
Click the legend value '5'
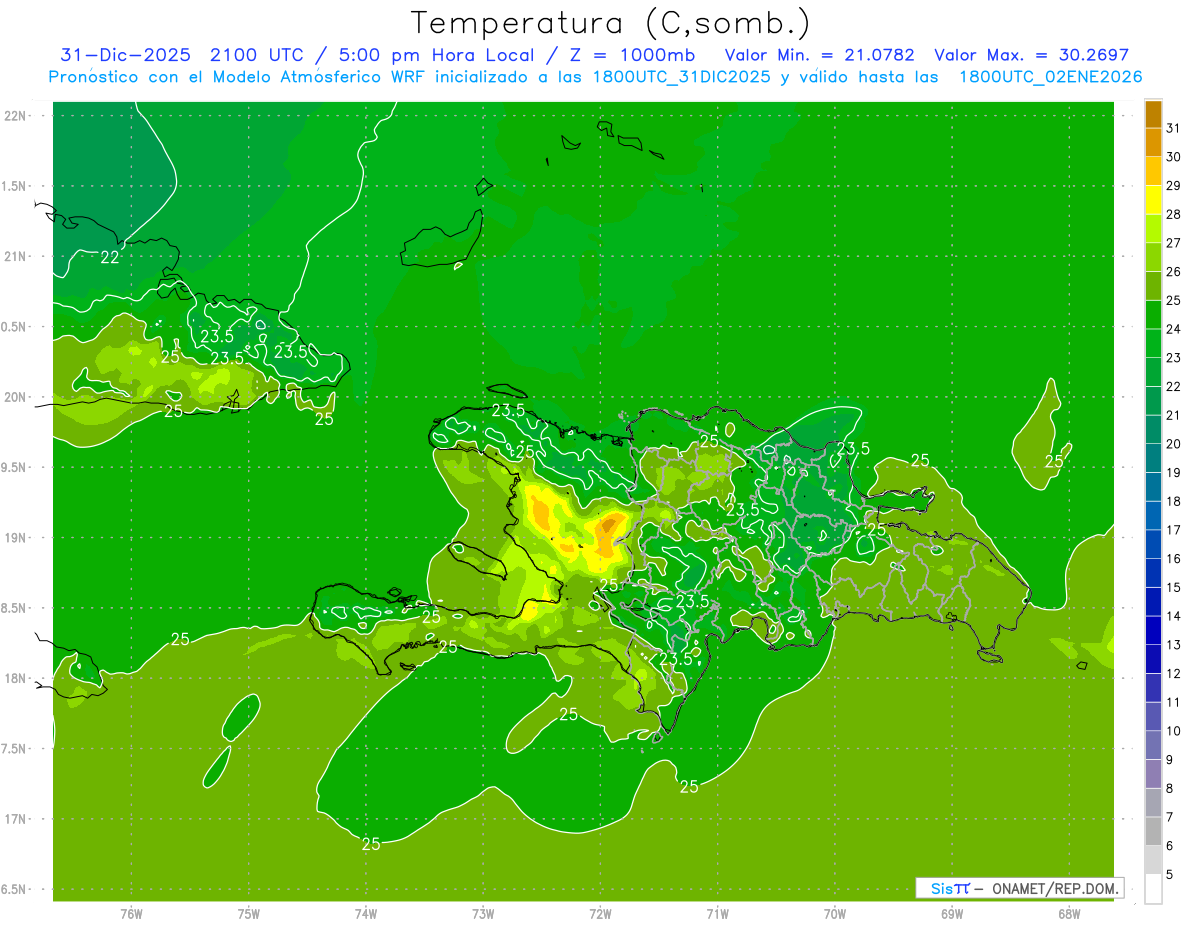(1170, 874)
